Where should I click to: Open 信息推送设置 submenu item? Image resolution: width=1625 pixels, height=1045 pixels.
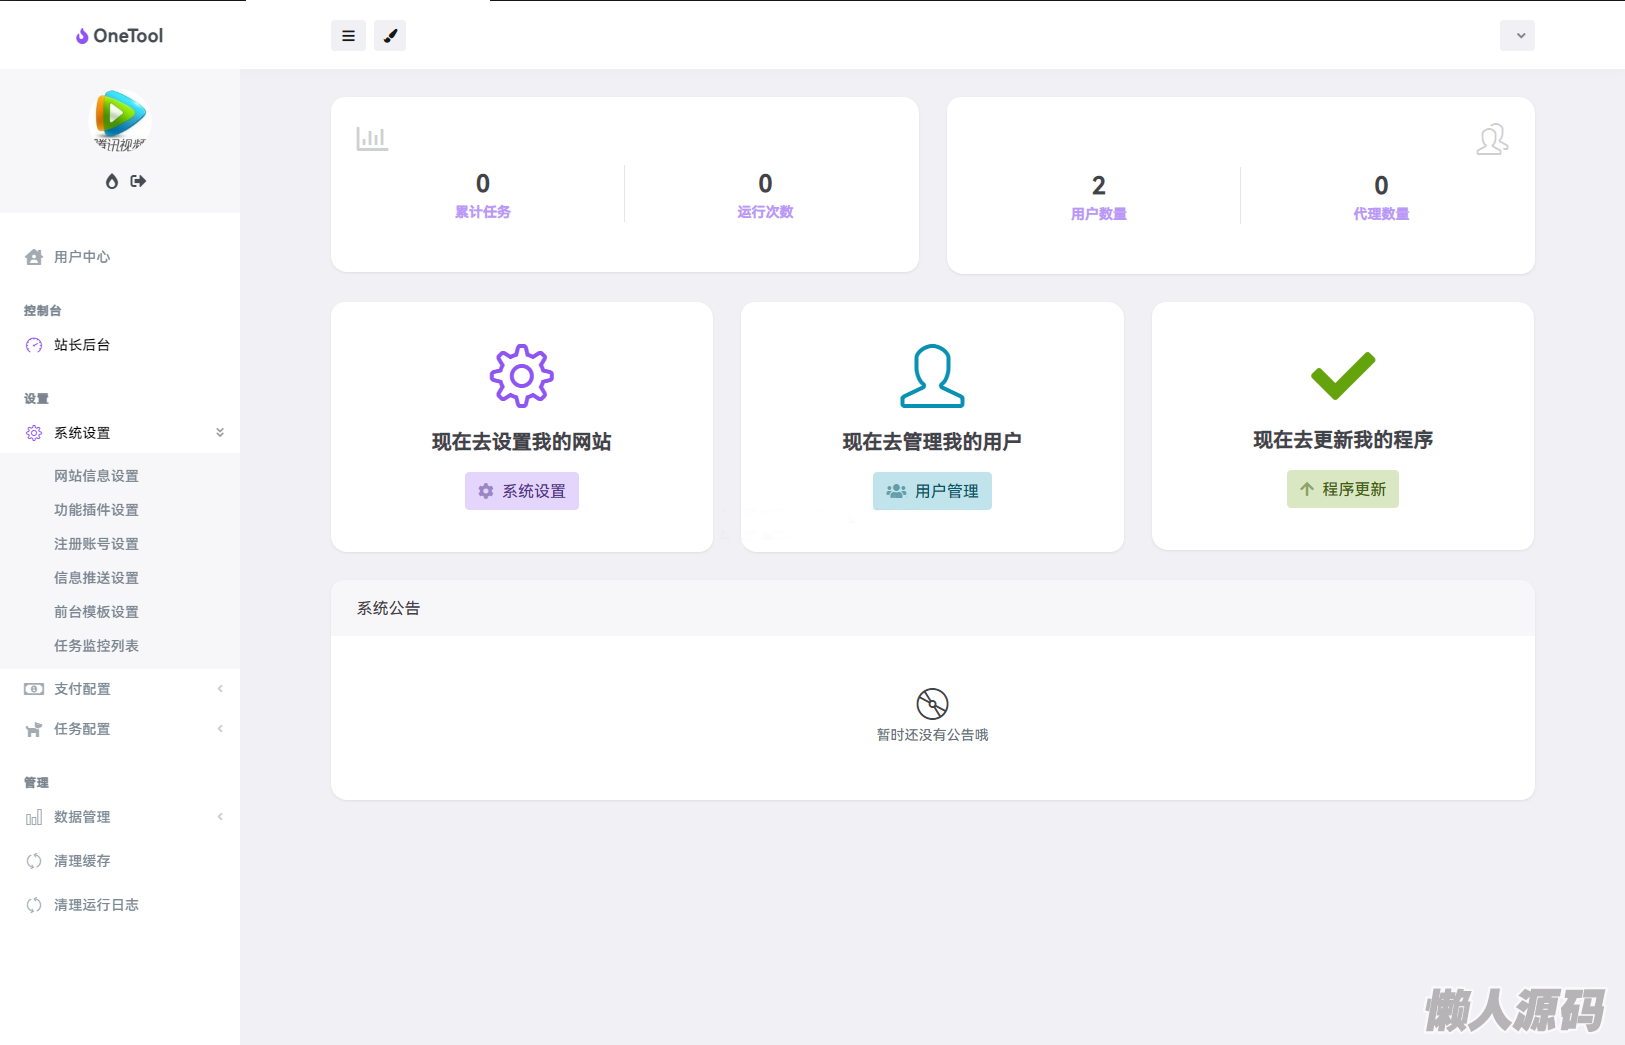(97, 578)
